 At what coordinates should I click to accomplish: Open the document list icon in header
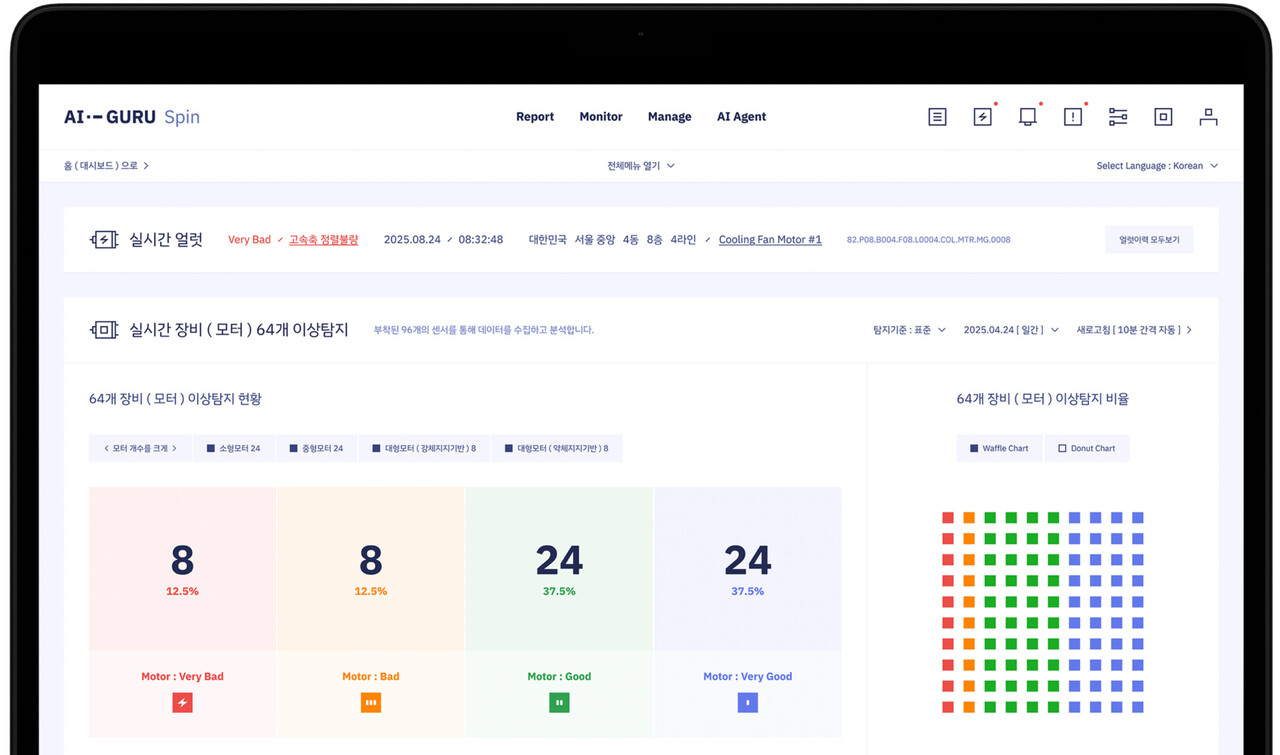pyautogui.click(x=937, y=117)
